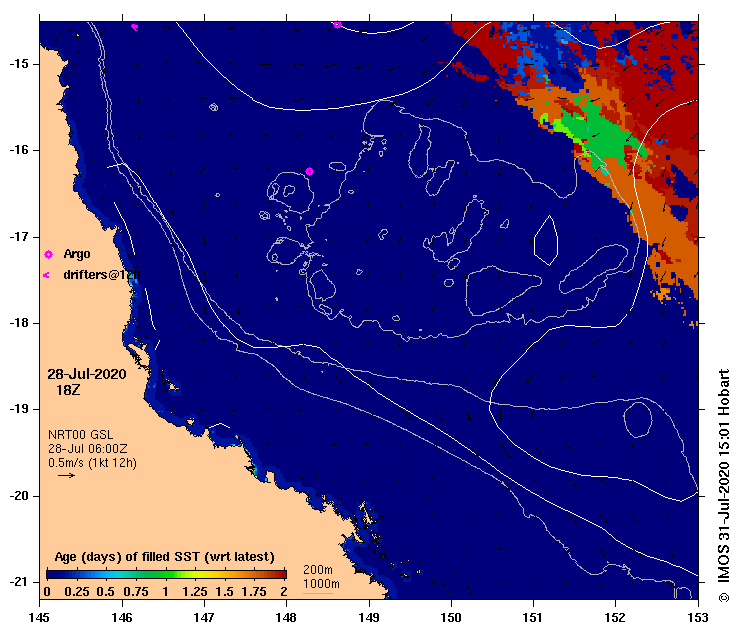
Task: Click the latitude label '-18'
Action: (18, 323)
